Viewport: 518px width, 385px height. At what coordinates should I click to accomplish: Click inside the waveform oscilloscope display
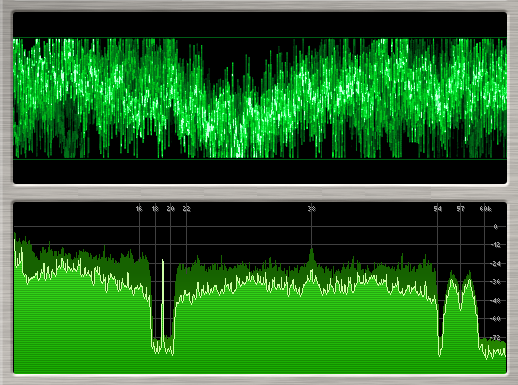coord(260,98)
